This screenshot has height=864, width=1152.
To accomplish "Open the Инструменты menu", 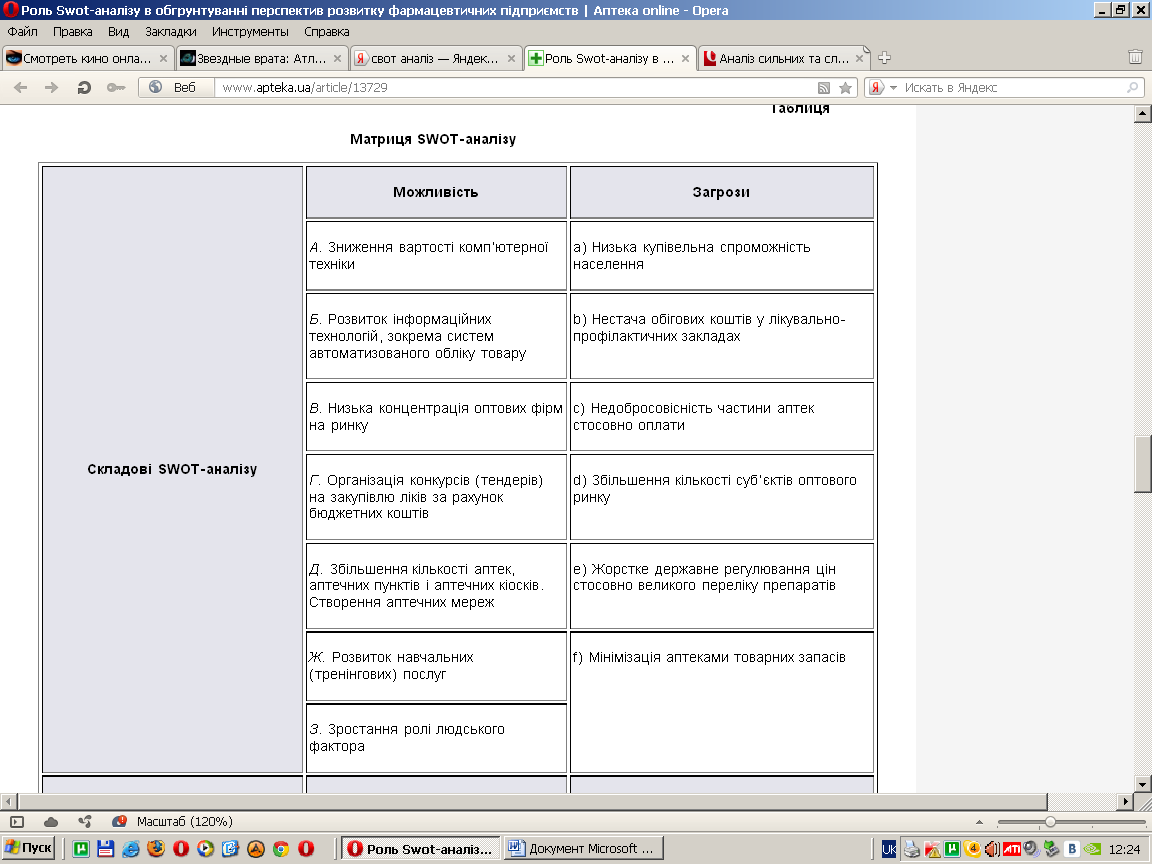I will click(x=250, y=32).
